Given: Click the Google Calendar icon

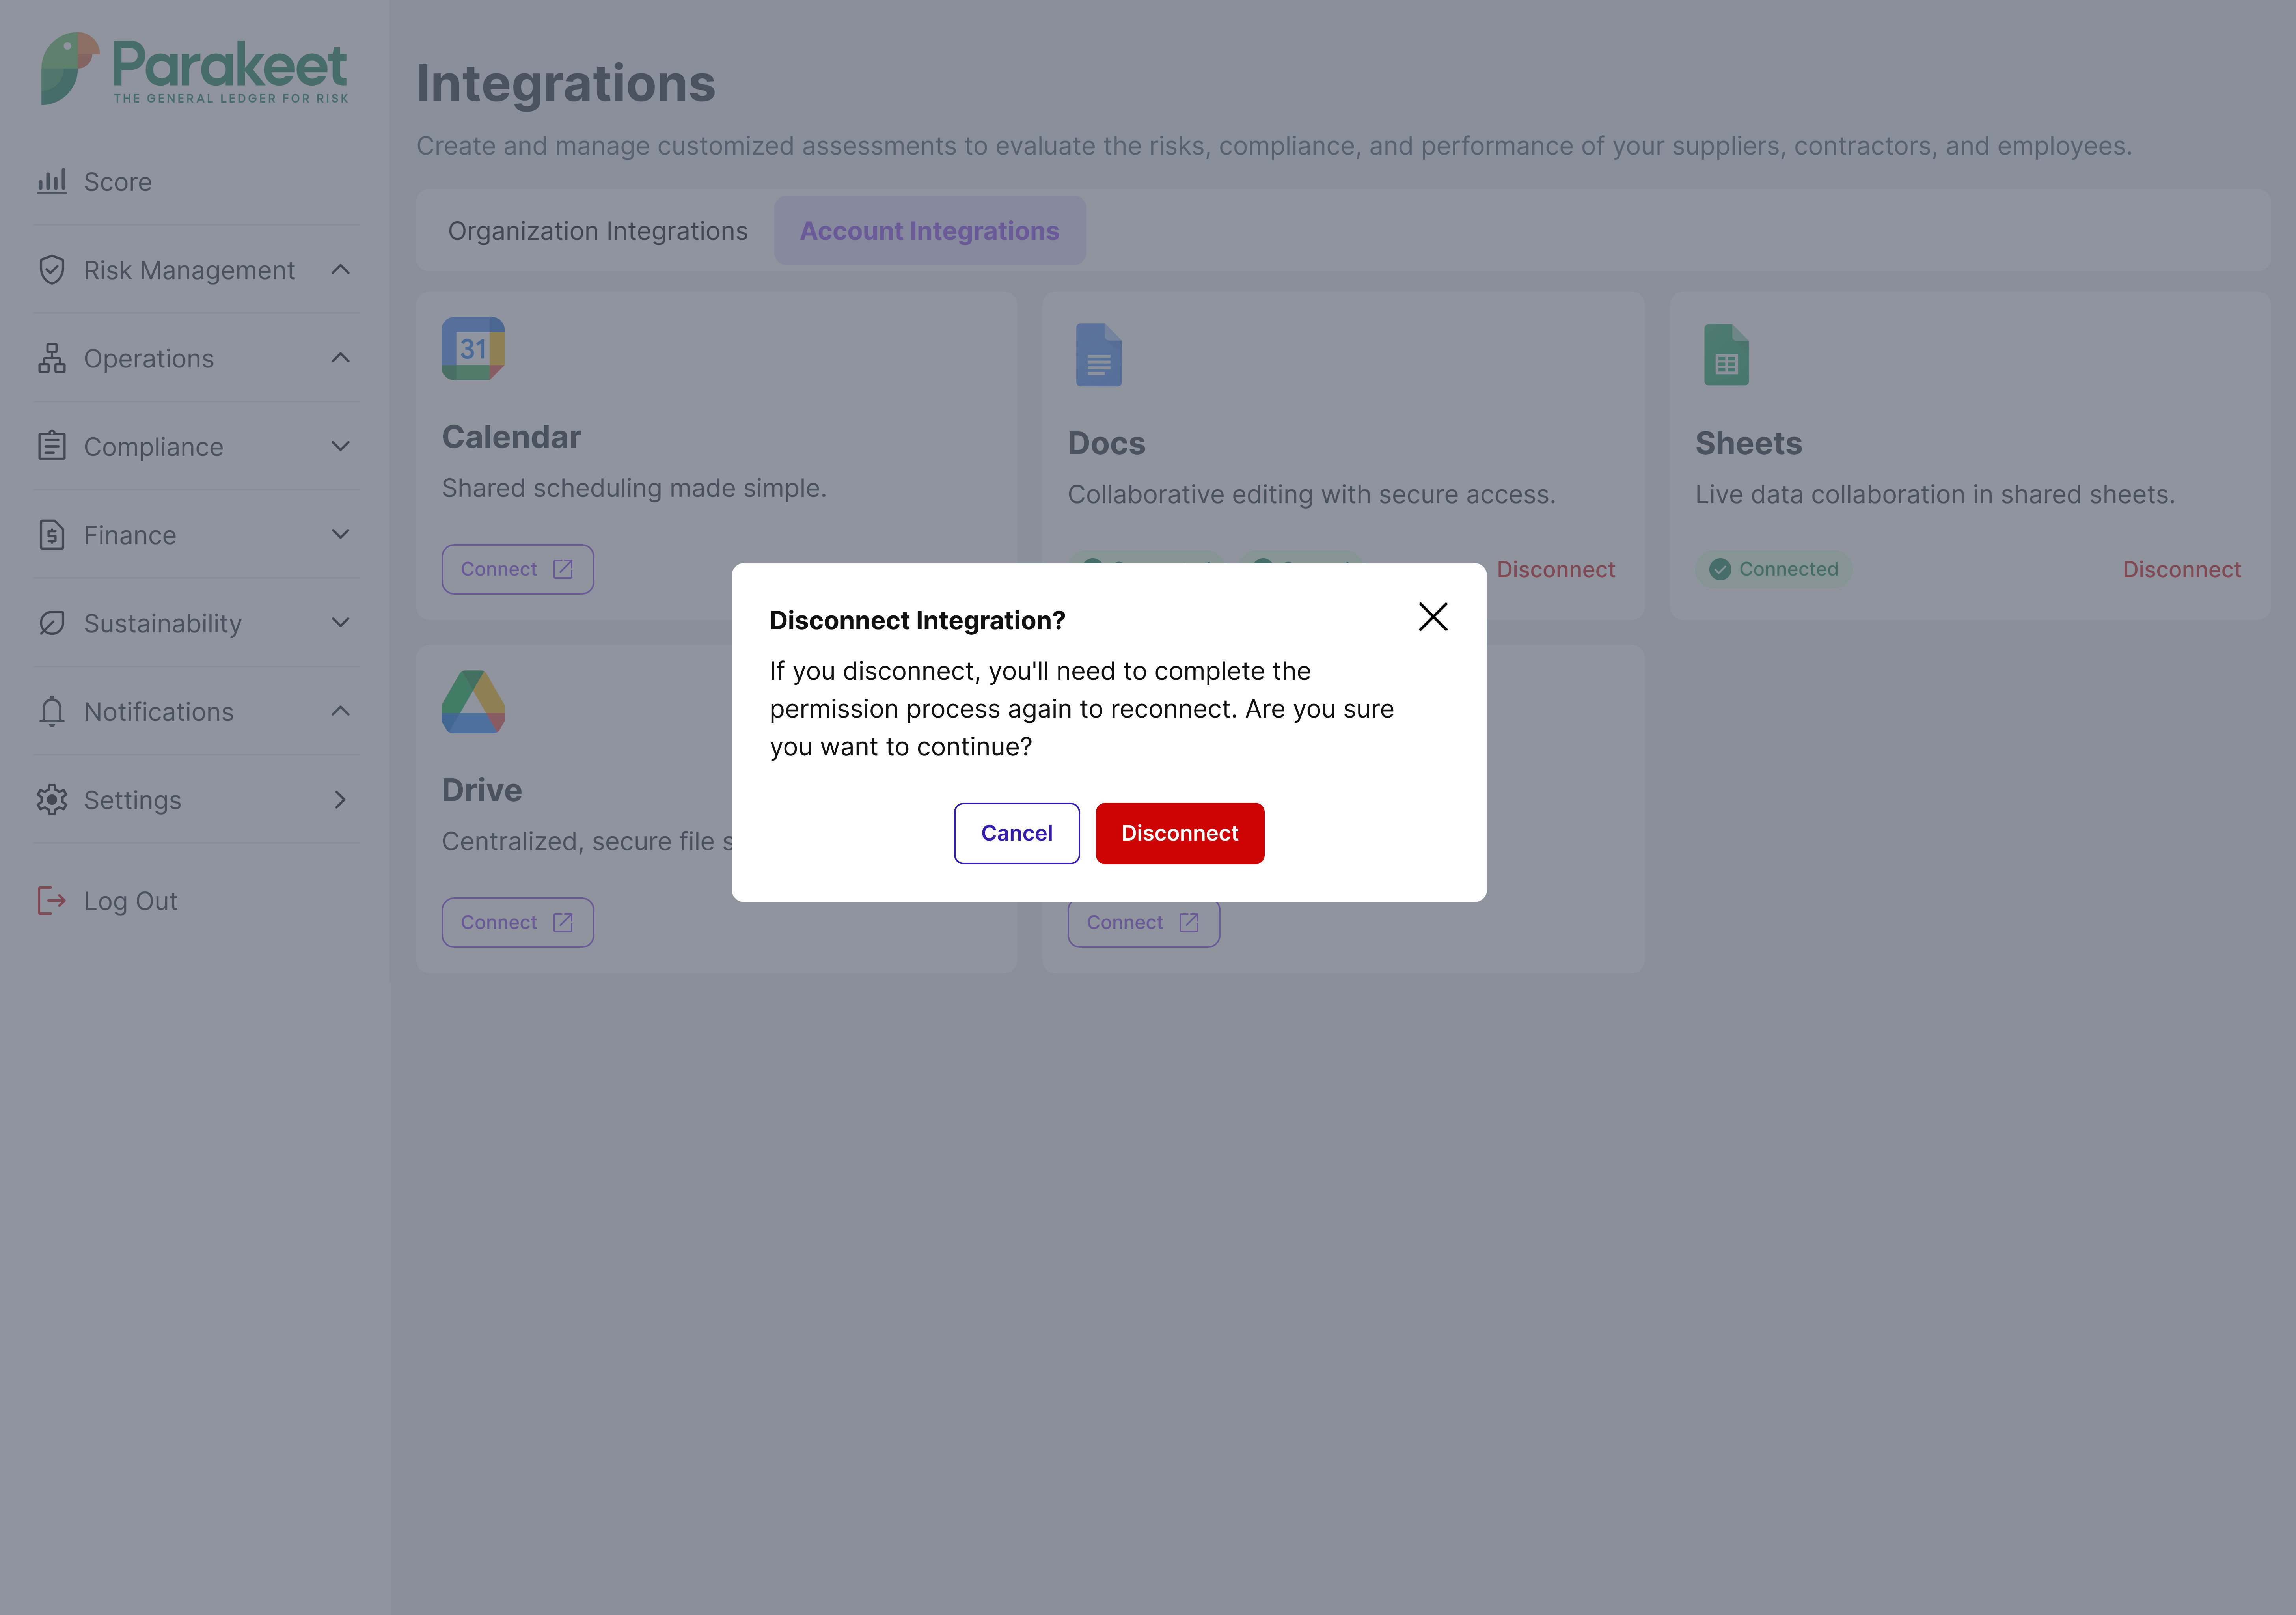Looking at the screenshot, I should point(473,349).
